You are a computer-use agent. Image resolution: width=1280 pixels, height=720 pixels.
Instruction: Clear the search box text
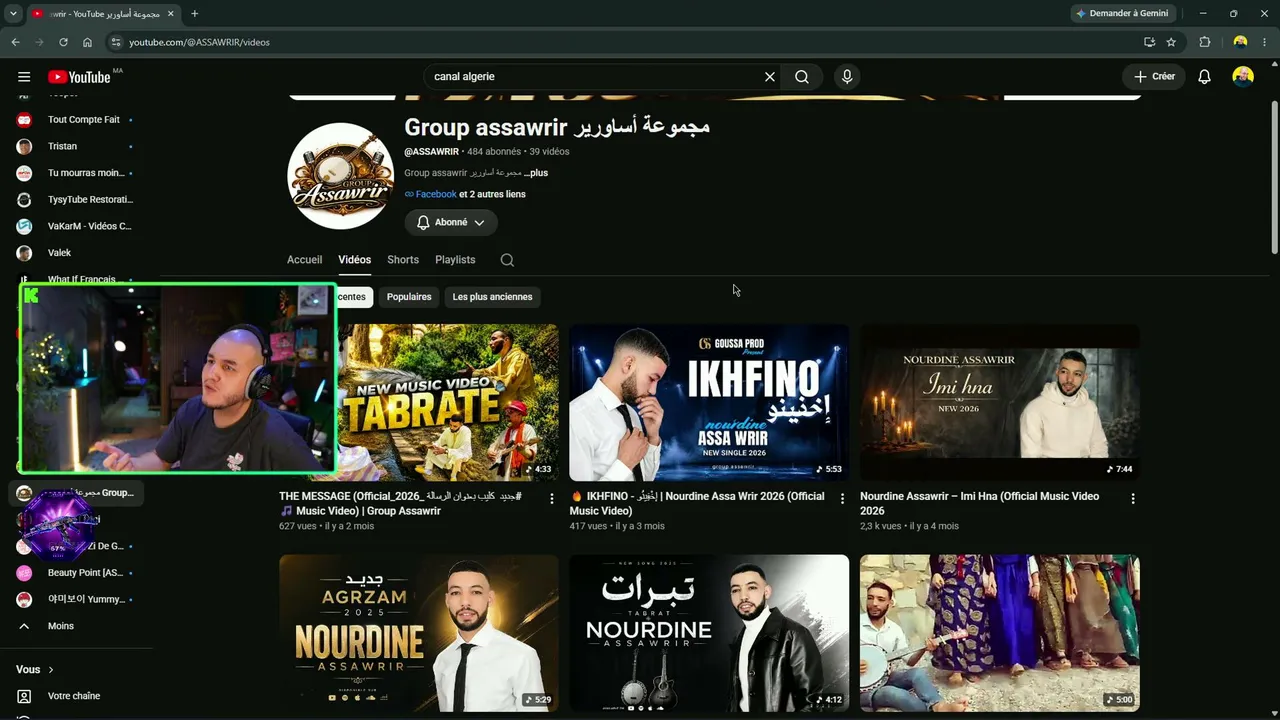pyautogui.click(x=770, y=77)
